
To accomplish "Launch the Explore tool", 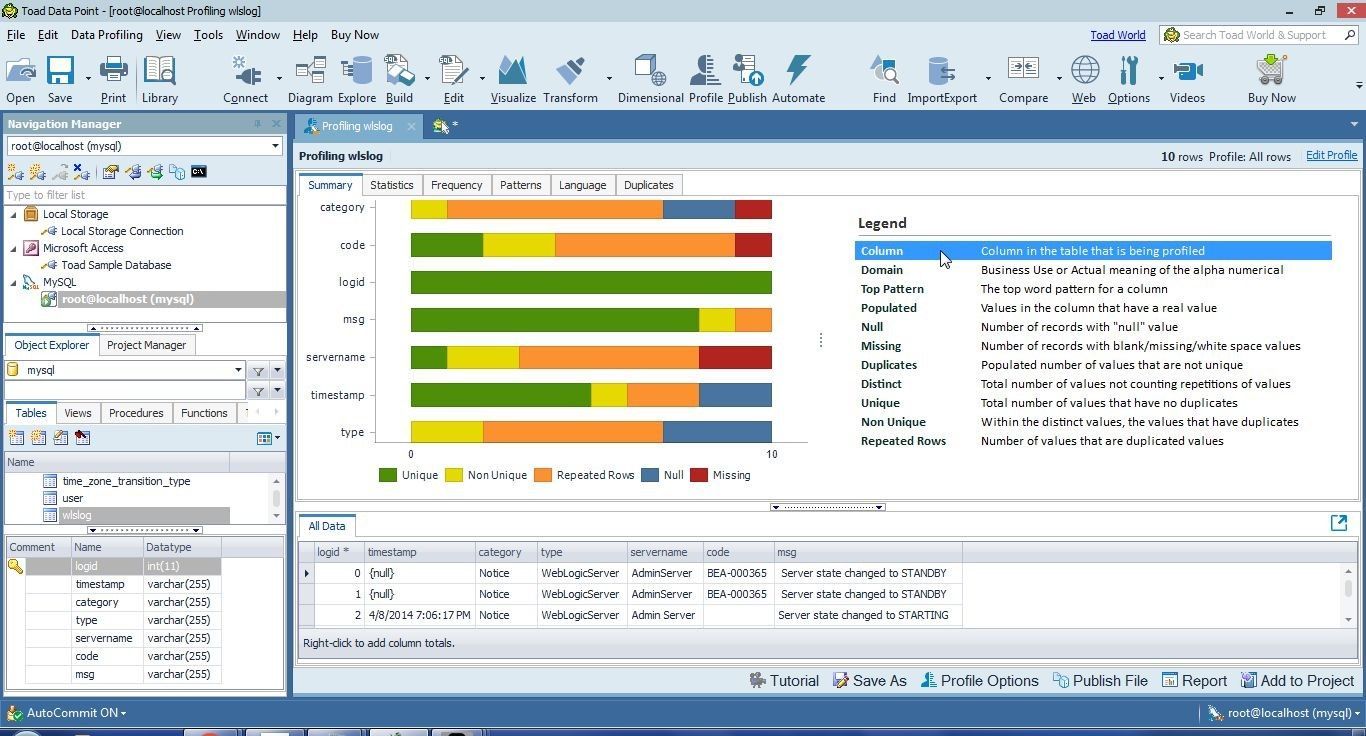I will tap(356, 79).
